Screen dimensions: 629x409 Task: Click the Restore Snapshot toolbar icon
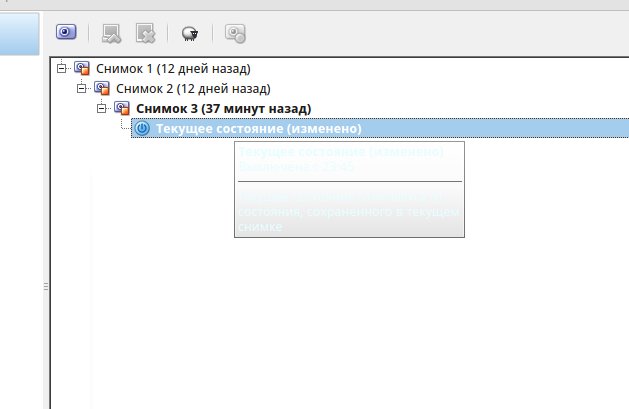(112, 33)
